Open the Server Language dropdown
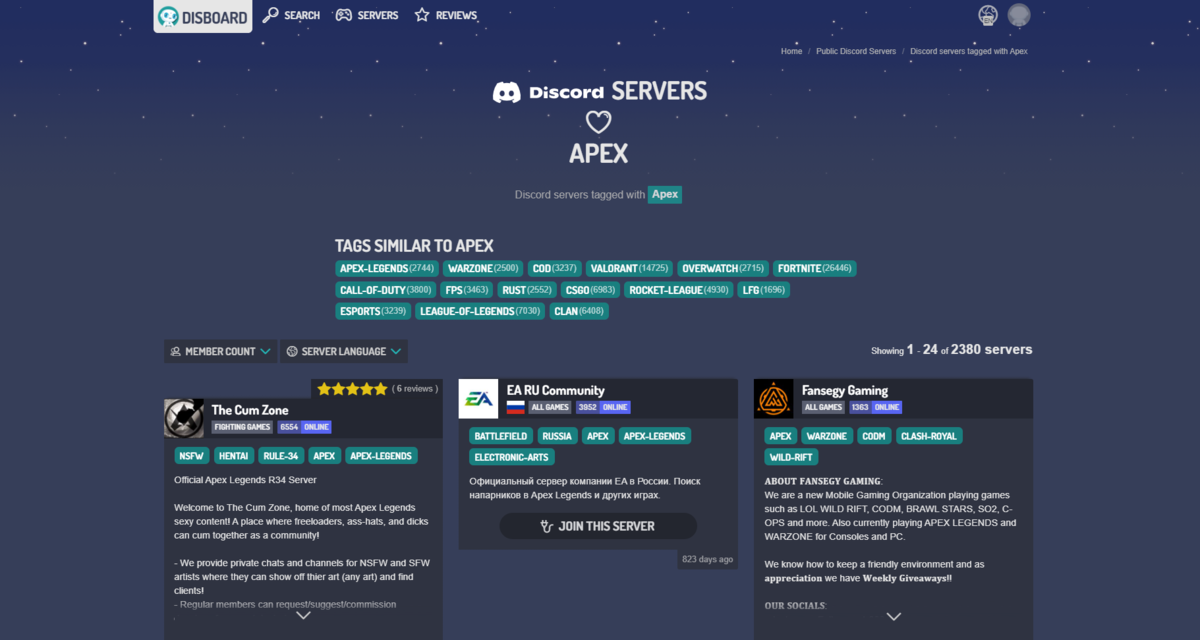 [344, 351]
